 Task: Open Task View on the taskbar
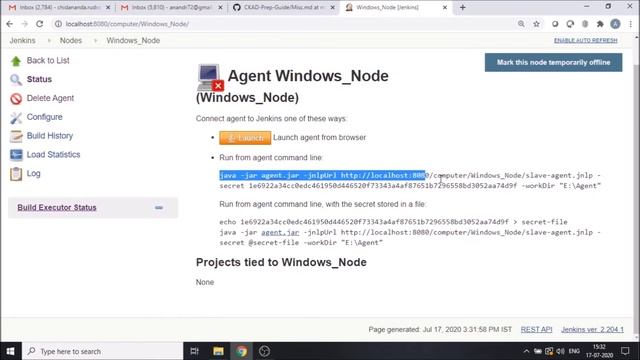click(195, 351)
